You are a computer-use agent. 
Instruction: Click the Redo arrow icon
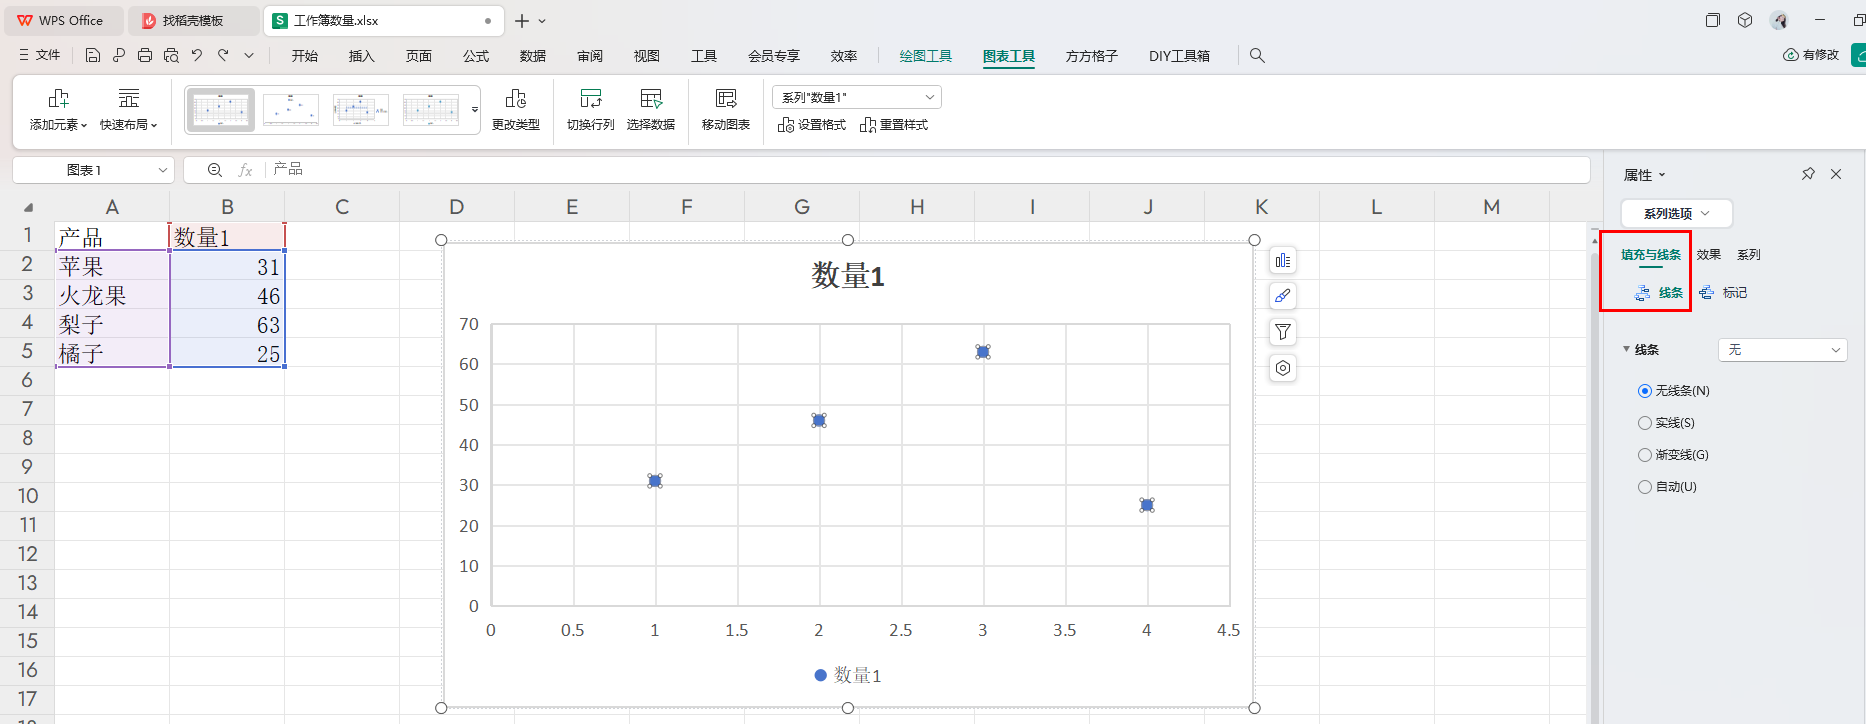(223, 56)
